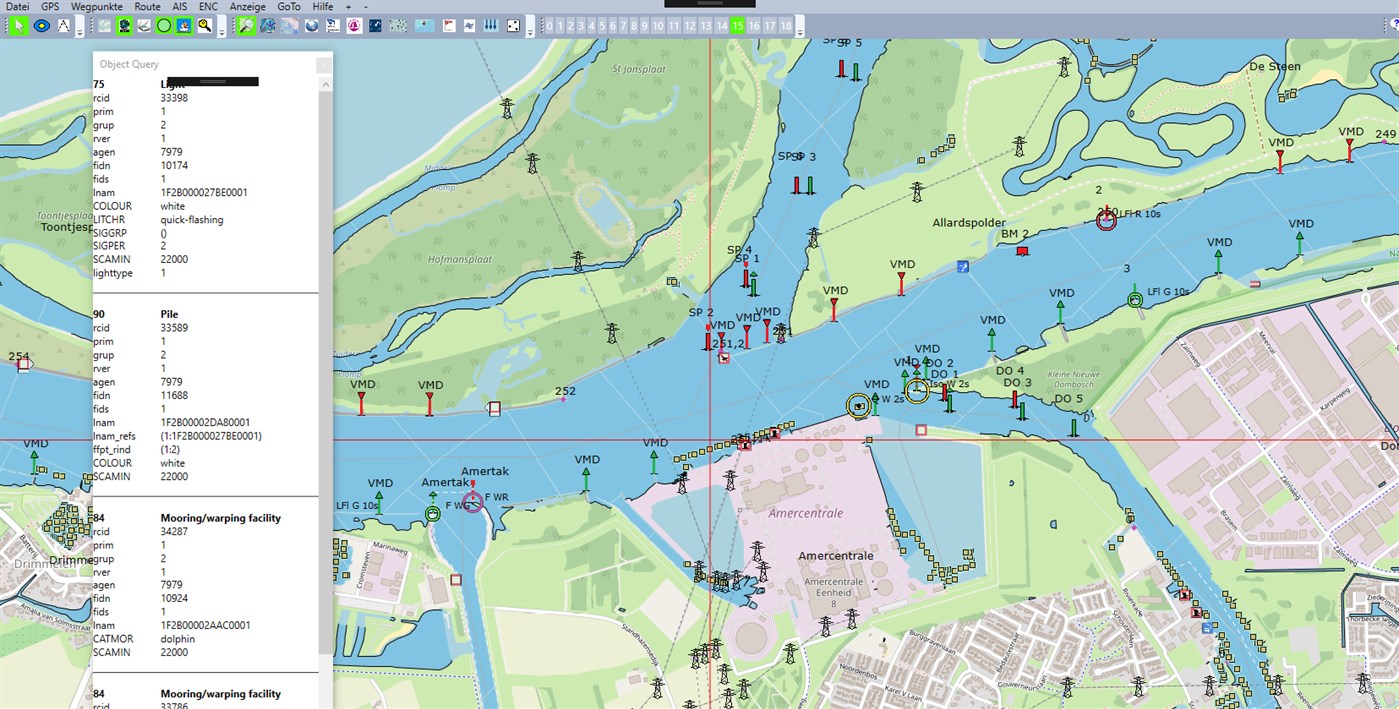
Task: Click the globe icon on the toolbar
Action: tap(311, 25)
